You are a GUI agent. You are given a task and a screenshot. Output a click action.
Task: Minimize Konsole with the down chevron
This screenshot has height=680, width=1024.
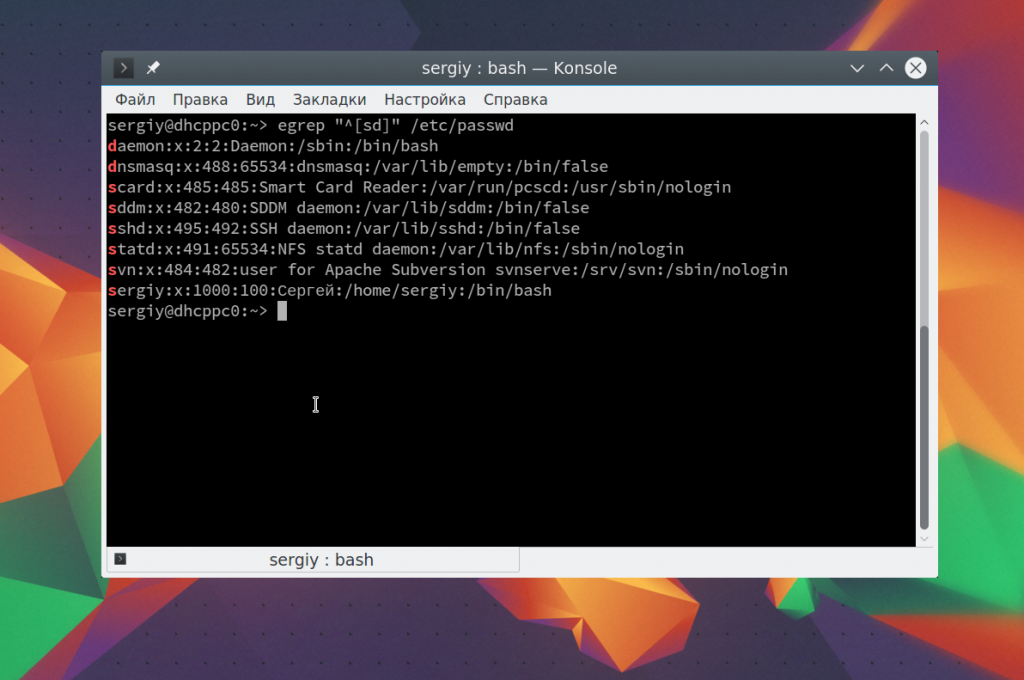click(857, 68)
